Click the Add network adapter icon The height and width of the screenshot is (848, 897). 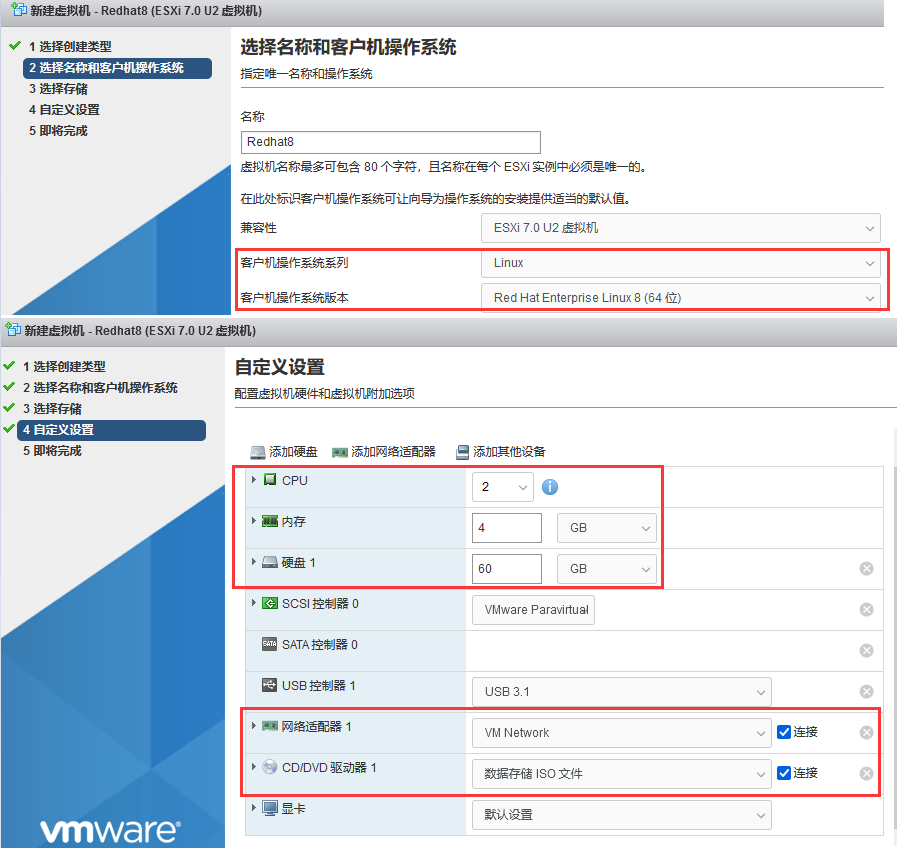pyautogui.click(x=340, y=453)
